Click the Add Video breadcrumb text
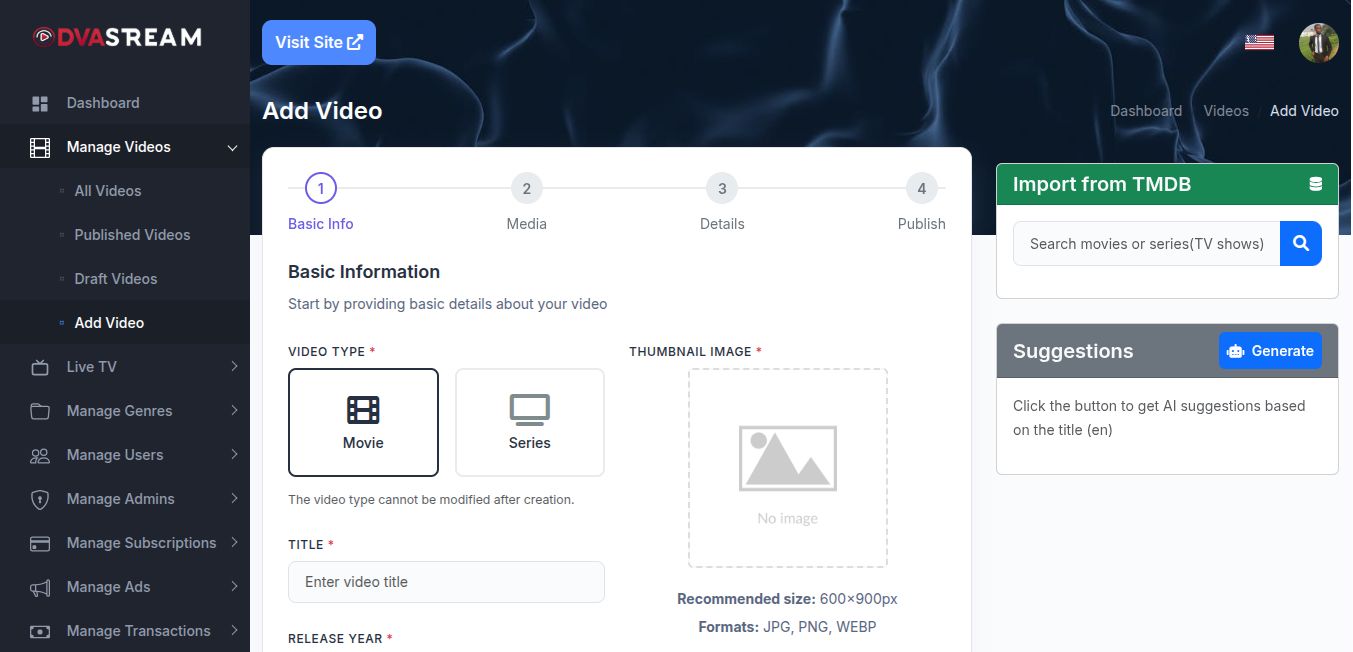The image size is (1353, 652). [x=1304, y=111]
